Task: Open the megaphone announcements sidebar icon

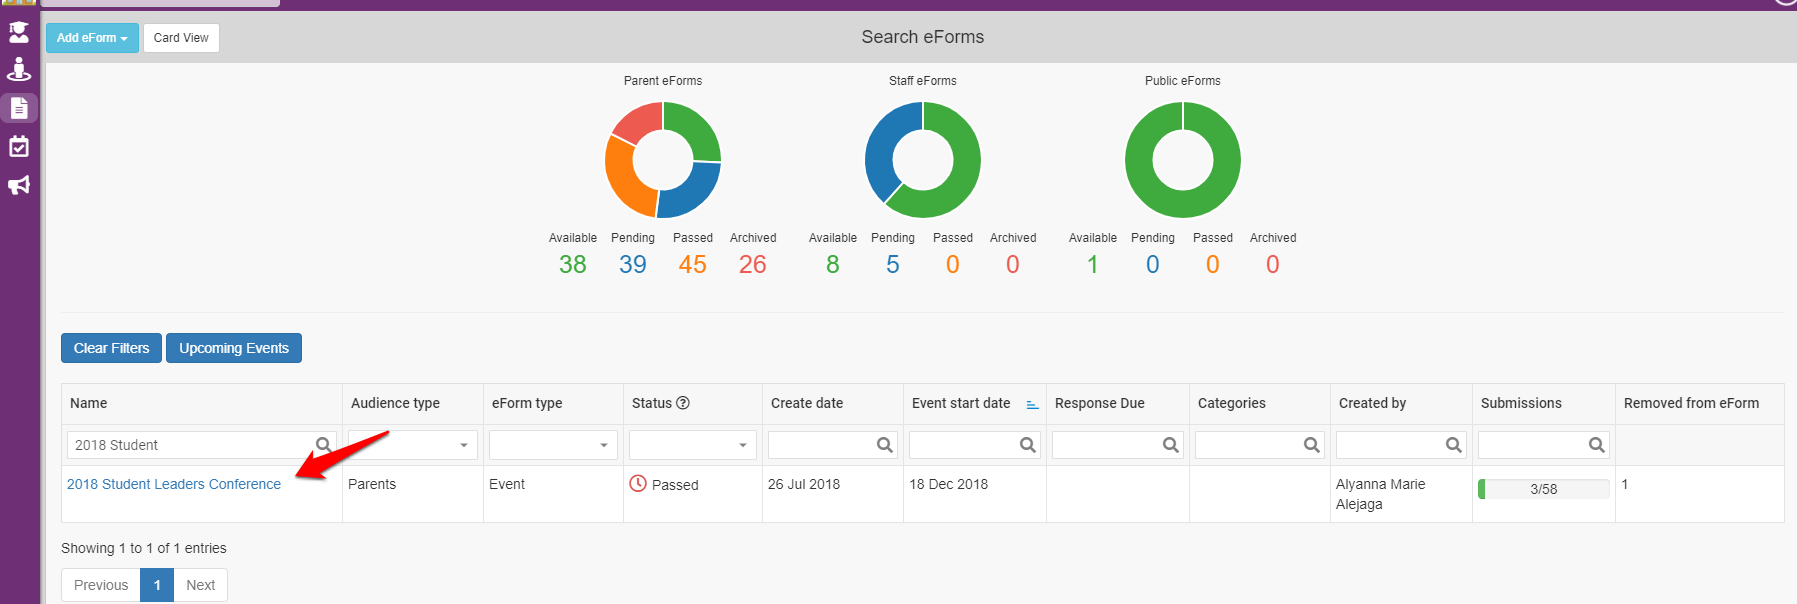Action: pyautogui.click(x=19, y=185)
